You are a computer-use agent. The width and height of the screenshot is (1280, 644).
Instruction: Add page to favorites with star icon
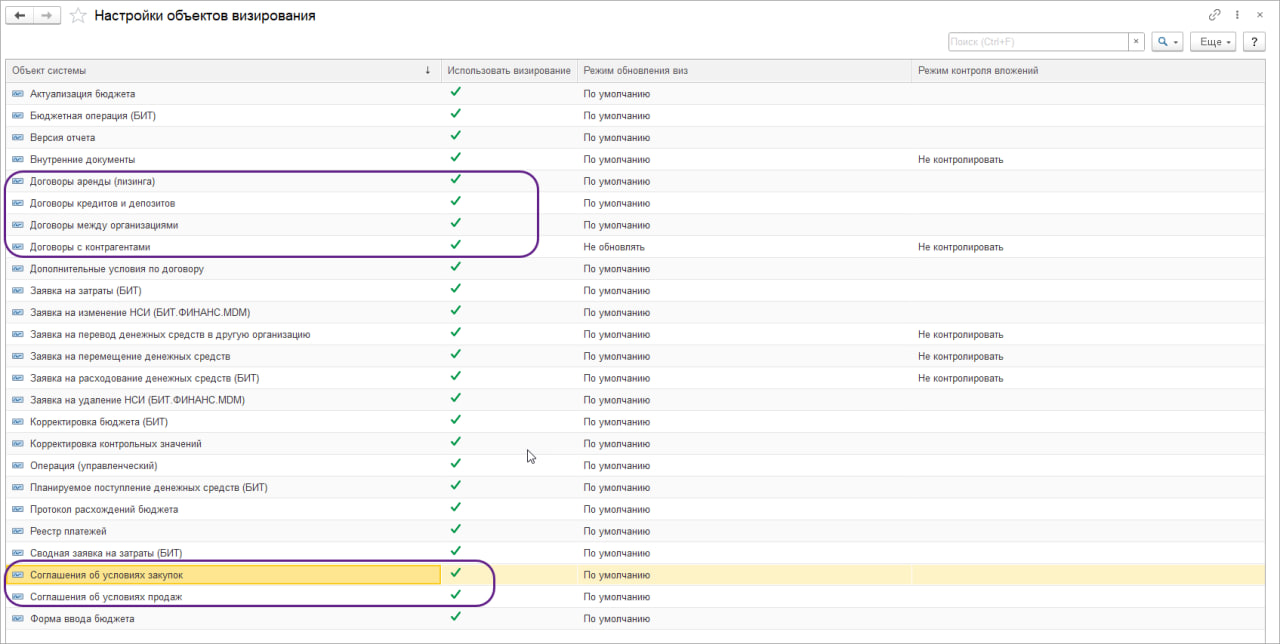coord(78,16)
